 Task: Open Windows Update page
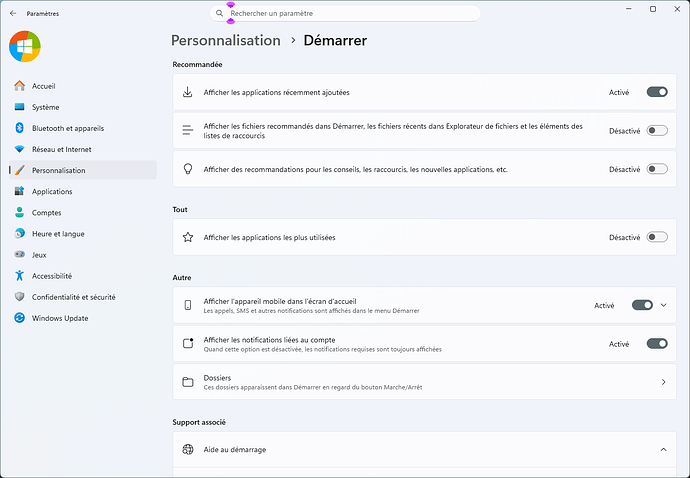pyautogui.click(x=83, y=318)
